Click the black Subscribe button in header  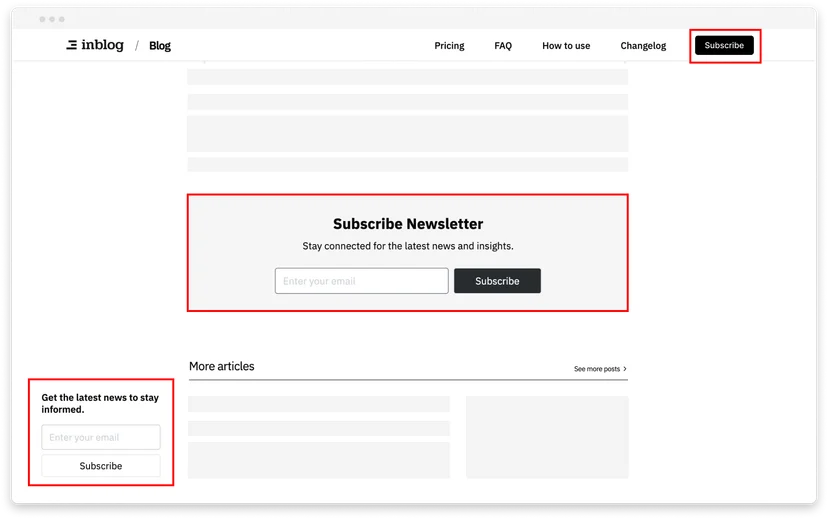pos(724,45)
